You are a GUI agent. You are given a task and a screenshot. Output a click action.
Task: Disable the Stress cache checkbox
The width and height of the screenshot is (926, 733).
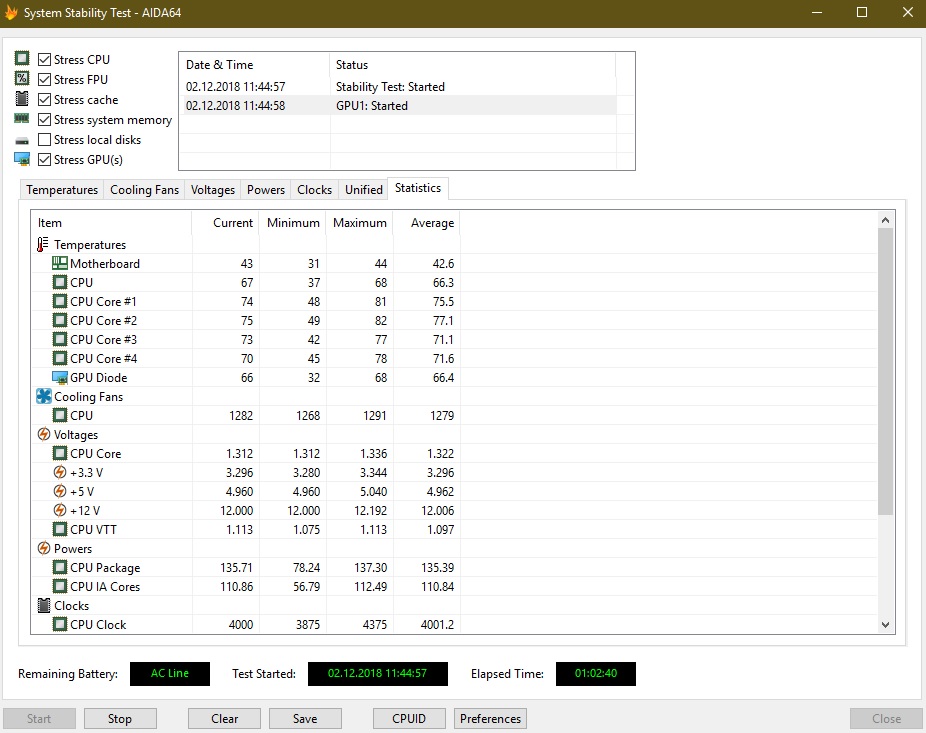click(x=44, y=99)
